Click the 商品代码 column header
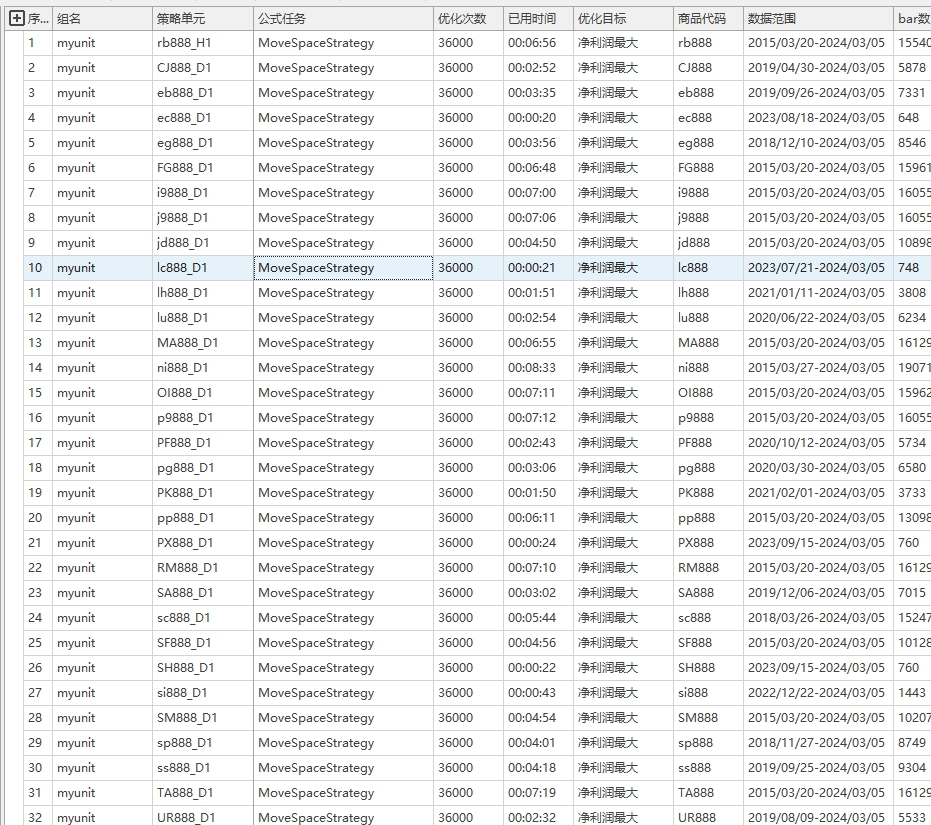 [702, 19]
